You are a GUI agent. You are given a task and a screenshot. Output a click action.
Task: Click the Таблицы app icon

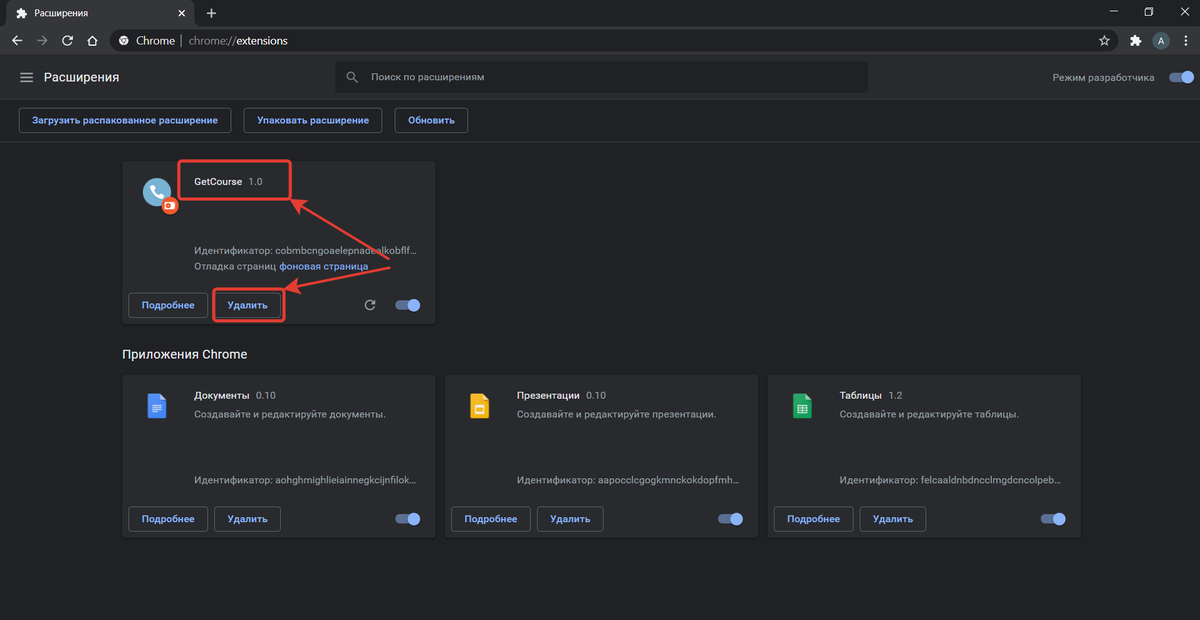(802, 405)
